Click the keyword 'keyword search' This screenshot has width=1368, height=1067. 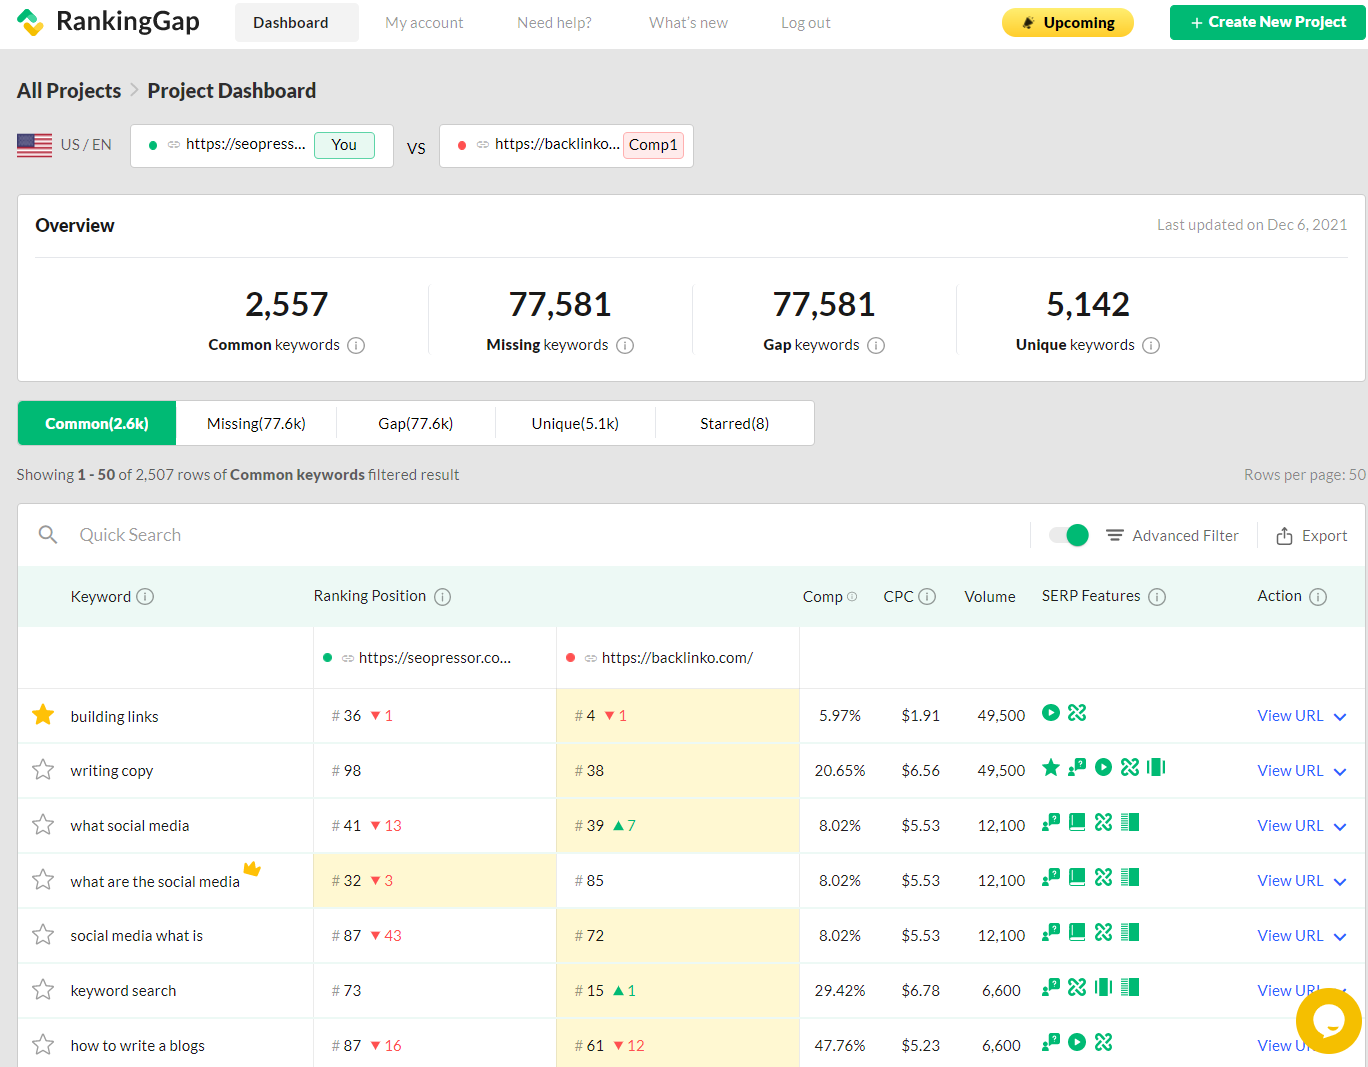[x=123, y=991]
